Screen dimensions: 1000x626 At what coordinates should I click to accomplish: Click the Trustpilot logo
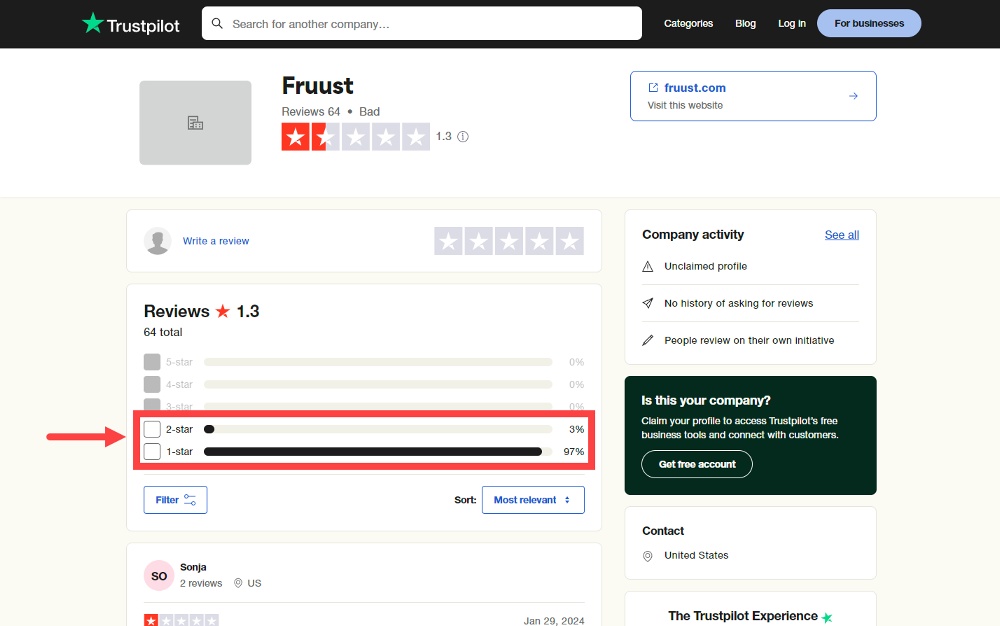131,24
